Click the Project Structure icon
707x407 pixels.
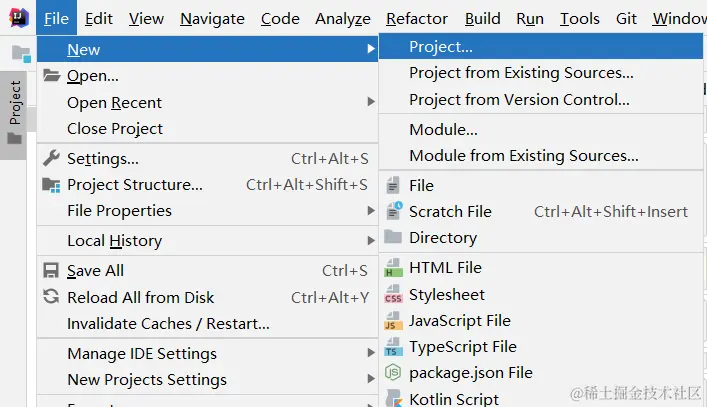pos(51,185)
